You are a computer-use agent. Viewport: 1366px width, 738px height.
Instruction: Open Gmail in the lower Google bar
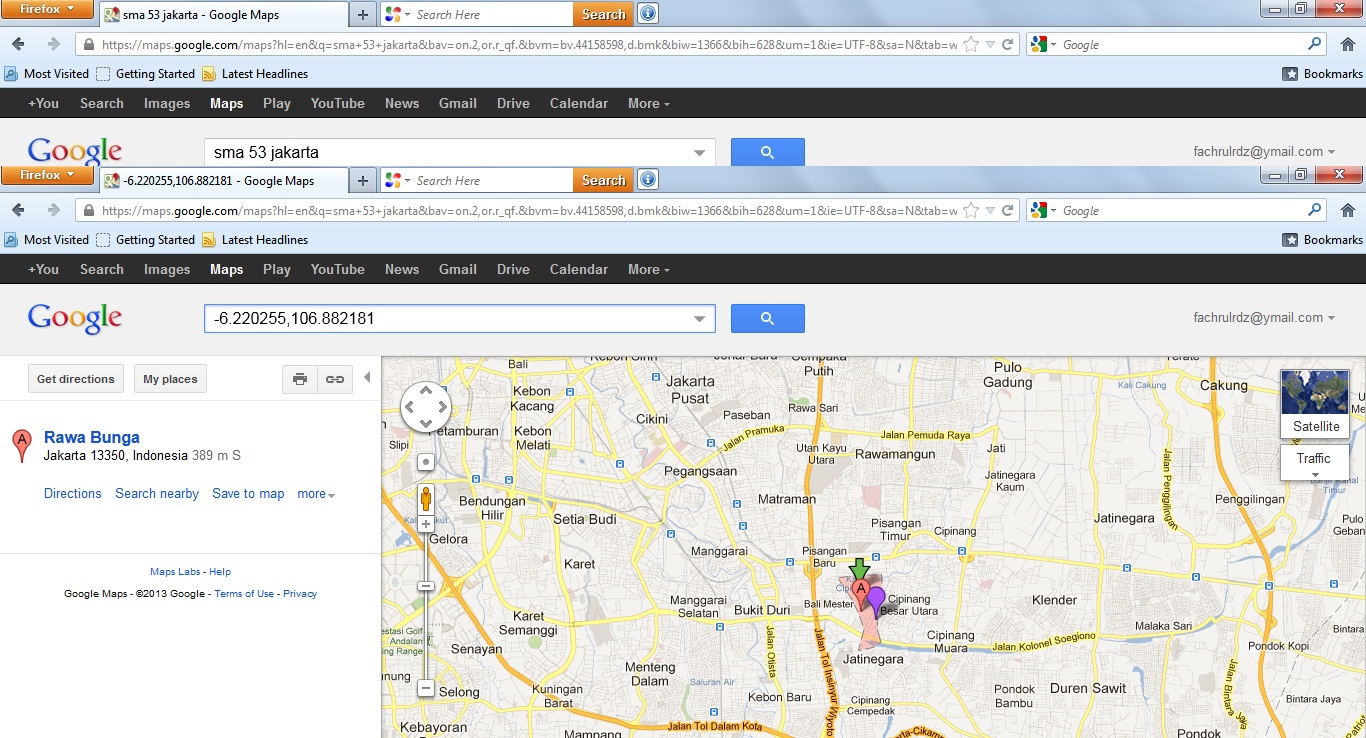(457, 269)
